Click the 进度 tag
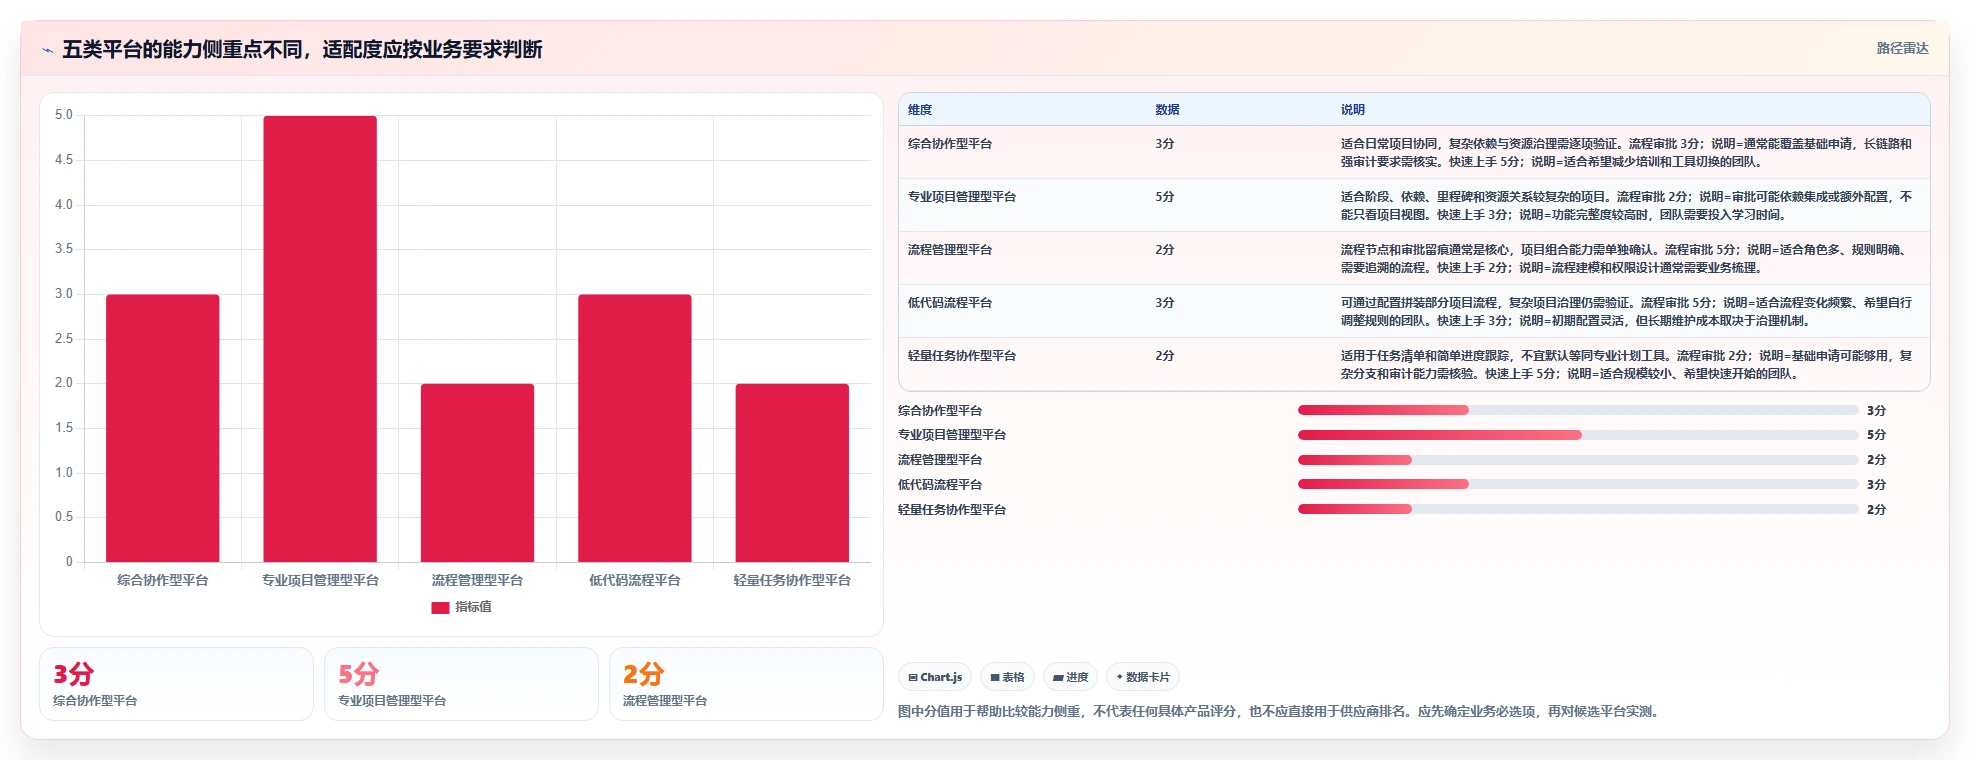Viewport: 1970px width, 760px height. click(x=1070, y=677)
